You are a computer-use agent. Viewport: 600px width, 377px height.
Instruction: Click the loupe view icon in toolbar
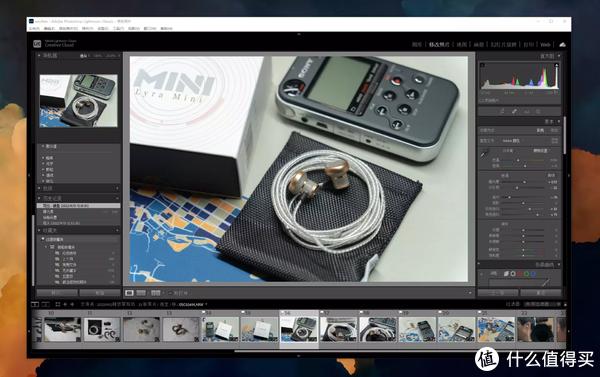[x=129, y=293]
